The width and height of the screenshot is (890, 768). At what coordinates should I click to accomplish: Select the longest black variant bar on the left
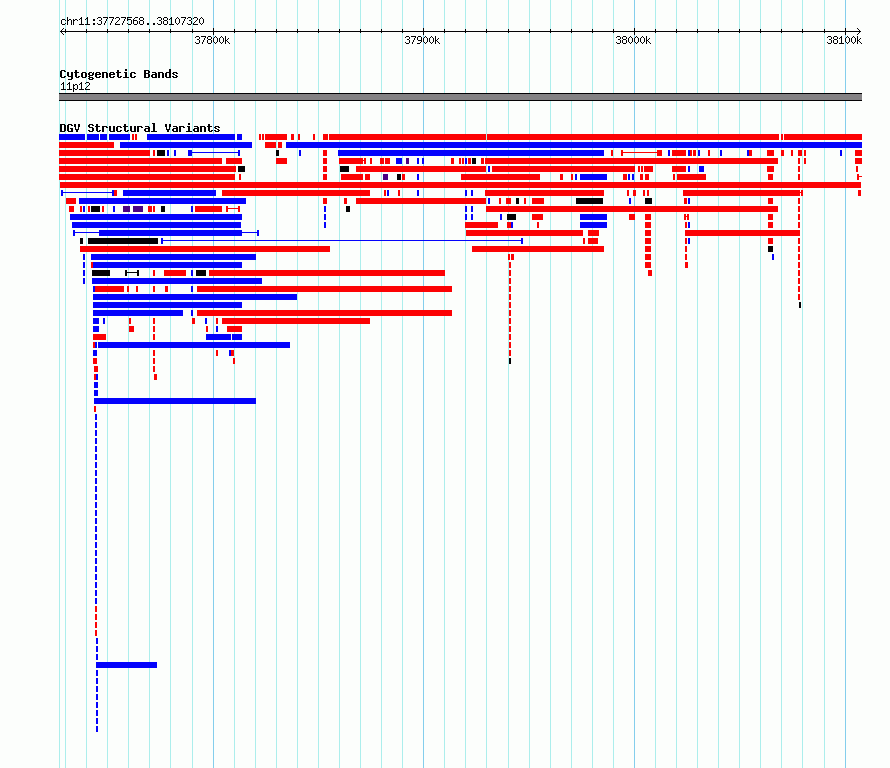click(x=123, y=241)
